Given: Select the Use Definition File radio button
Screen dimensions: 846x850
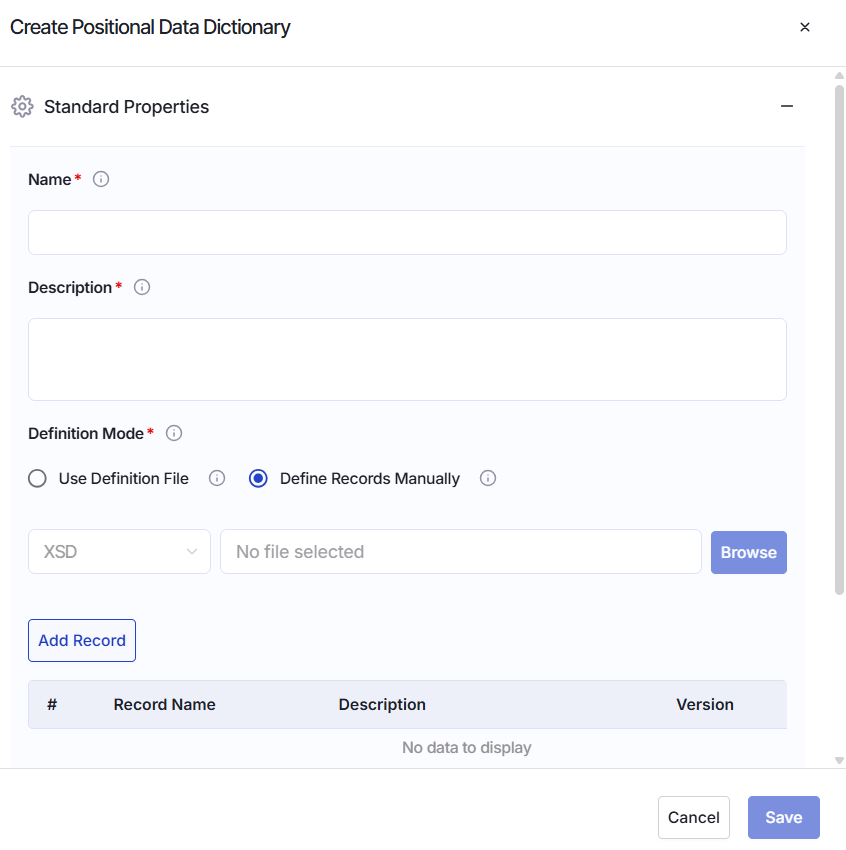Looking at the screenshot, I should click(x=37, y=479).
